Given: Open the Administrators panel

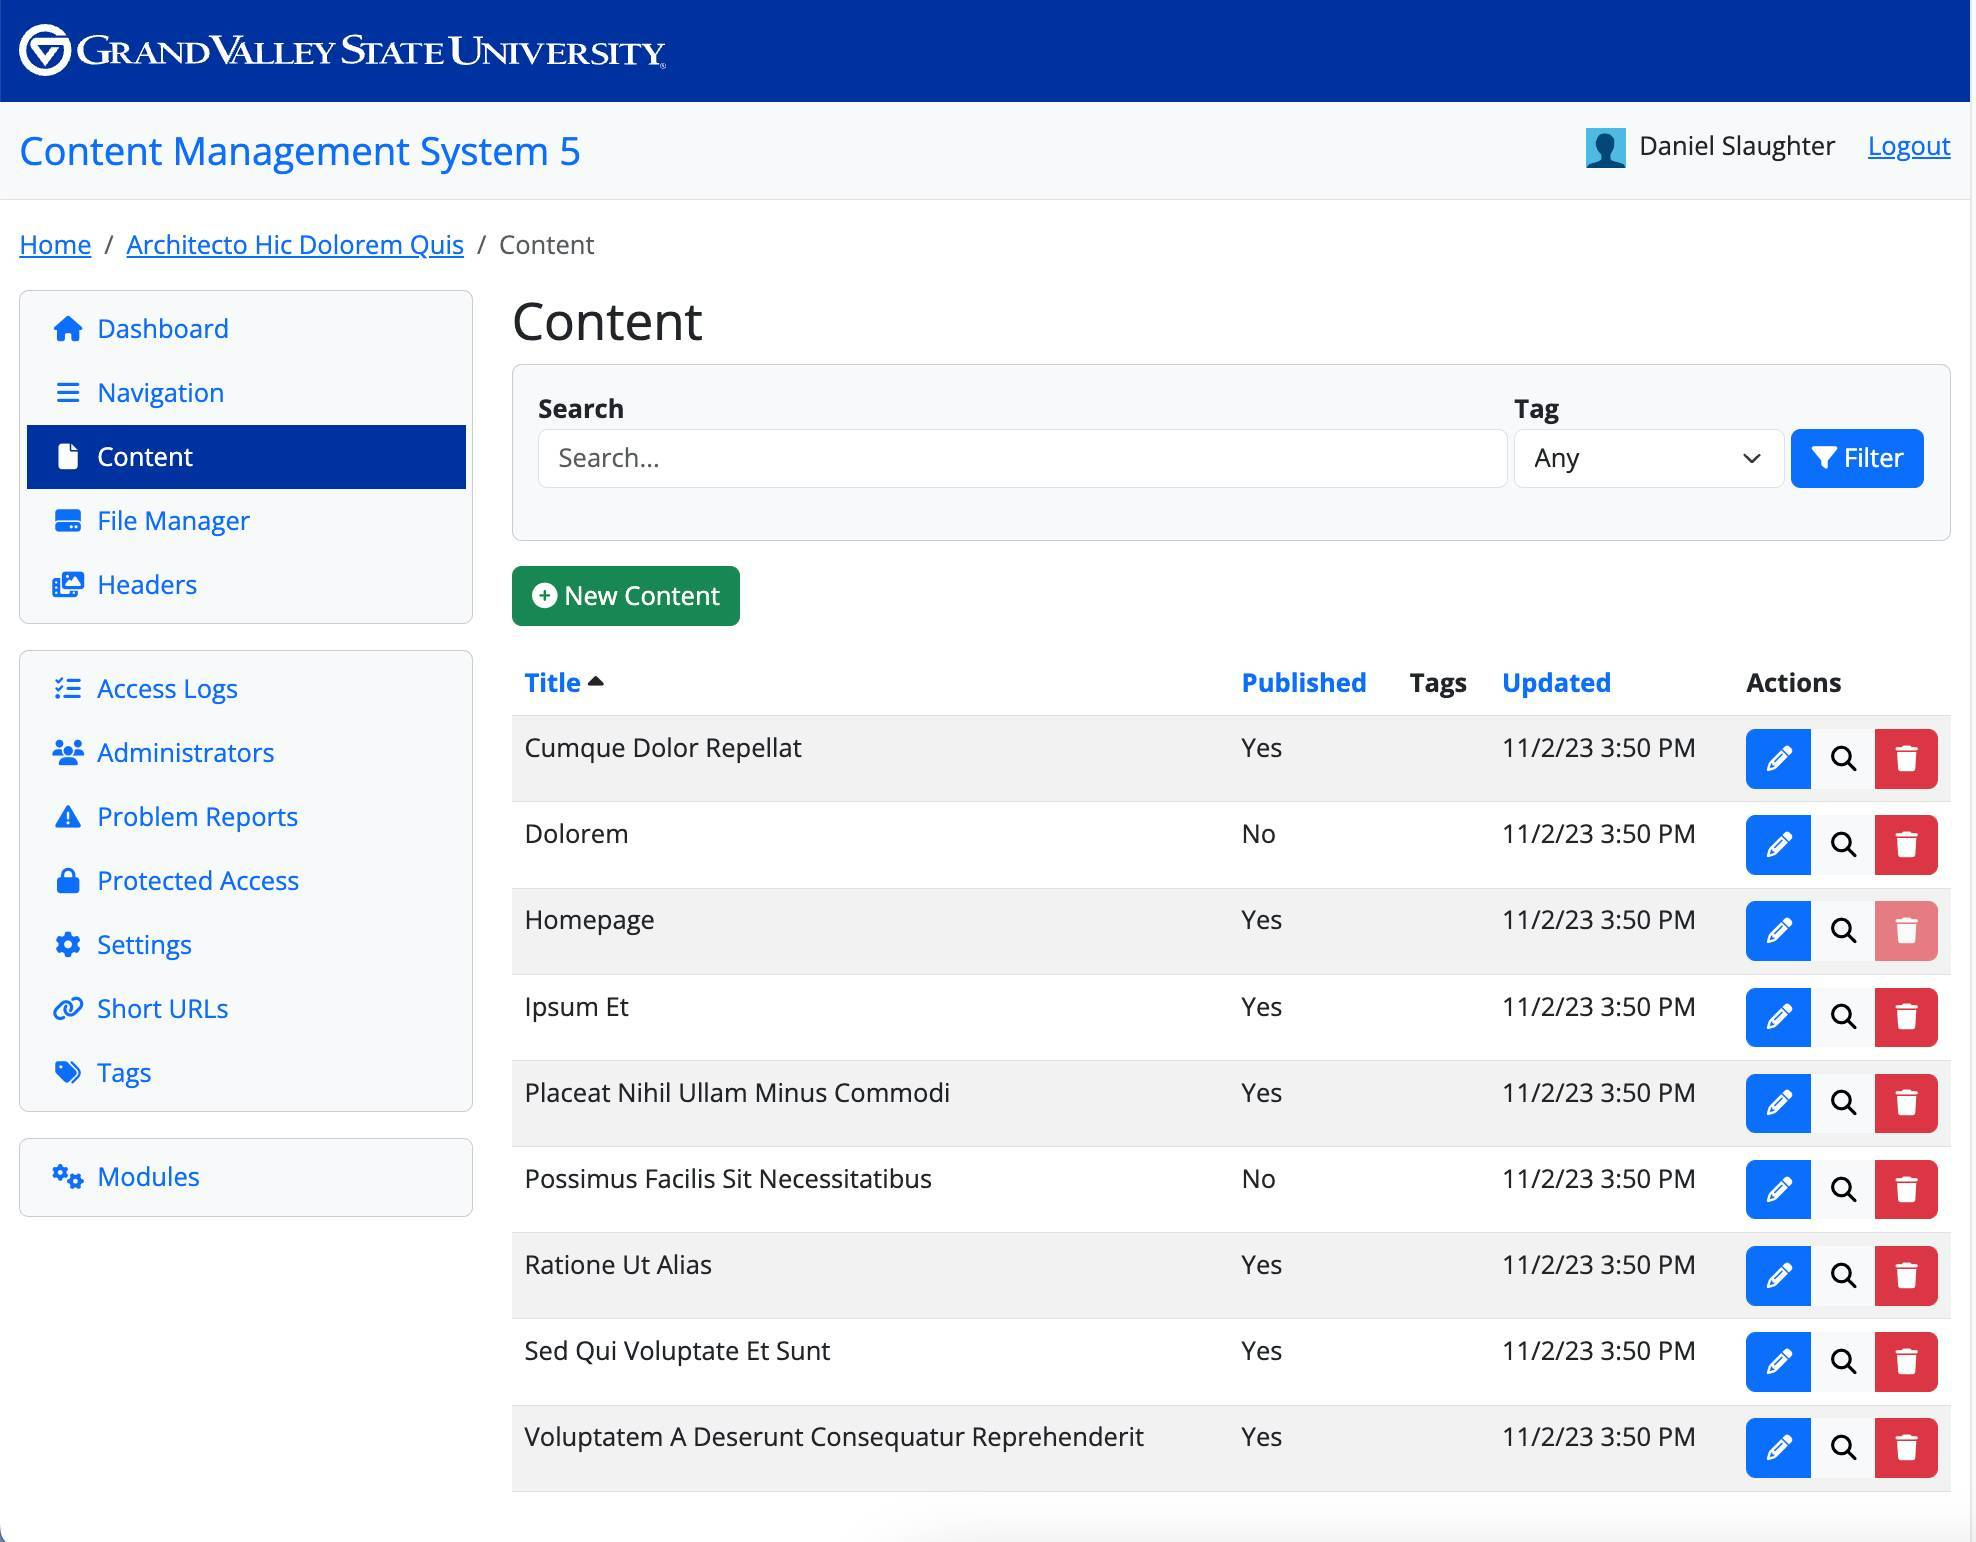Looking at the screenshot, I should [x=186, y=752].
